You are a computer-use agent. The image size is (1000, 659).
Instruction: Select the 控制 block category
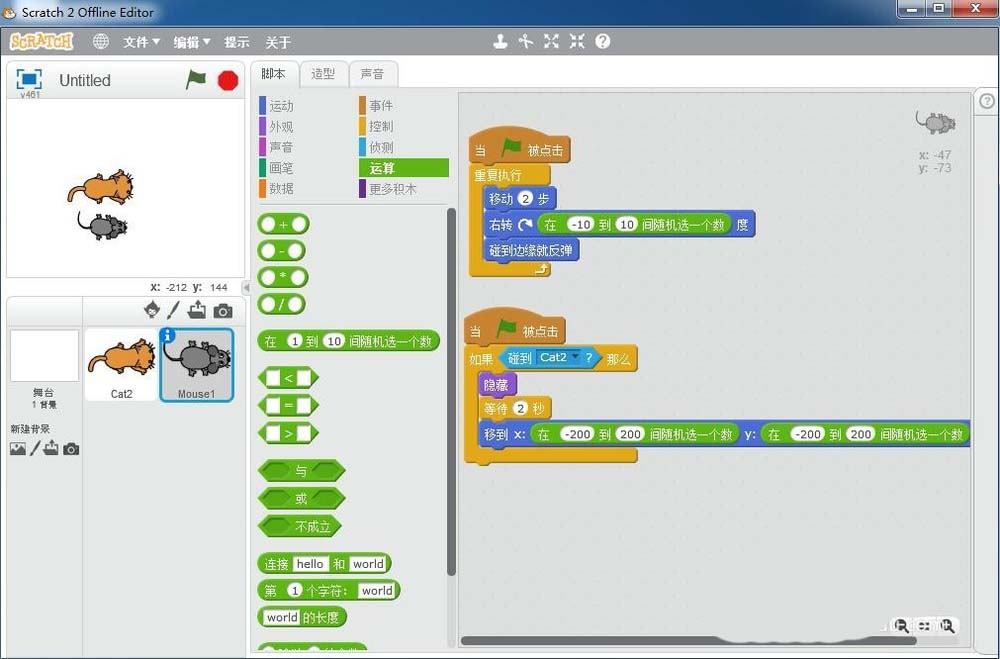381,126
